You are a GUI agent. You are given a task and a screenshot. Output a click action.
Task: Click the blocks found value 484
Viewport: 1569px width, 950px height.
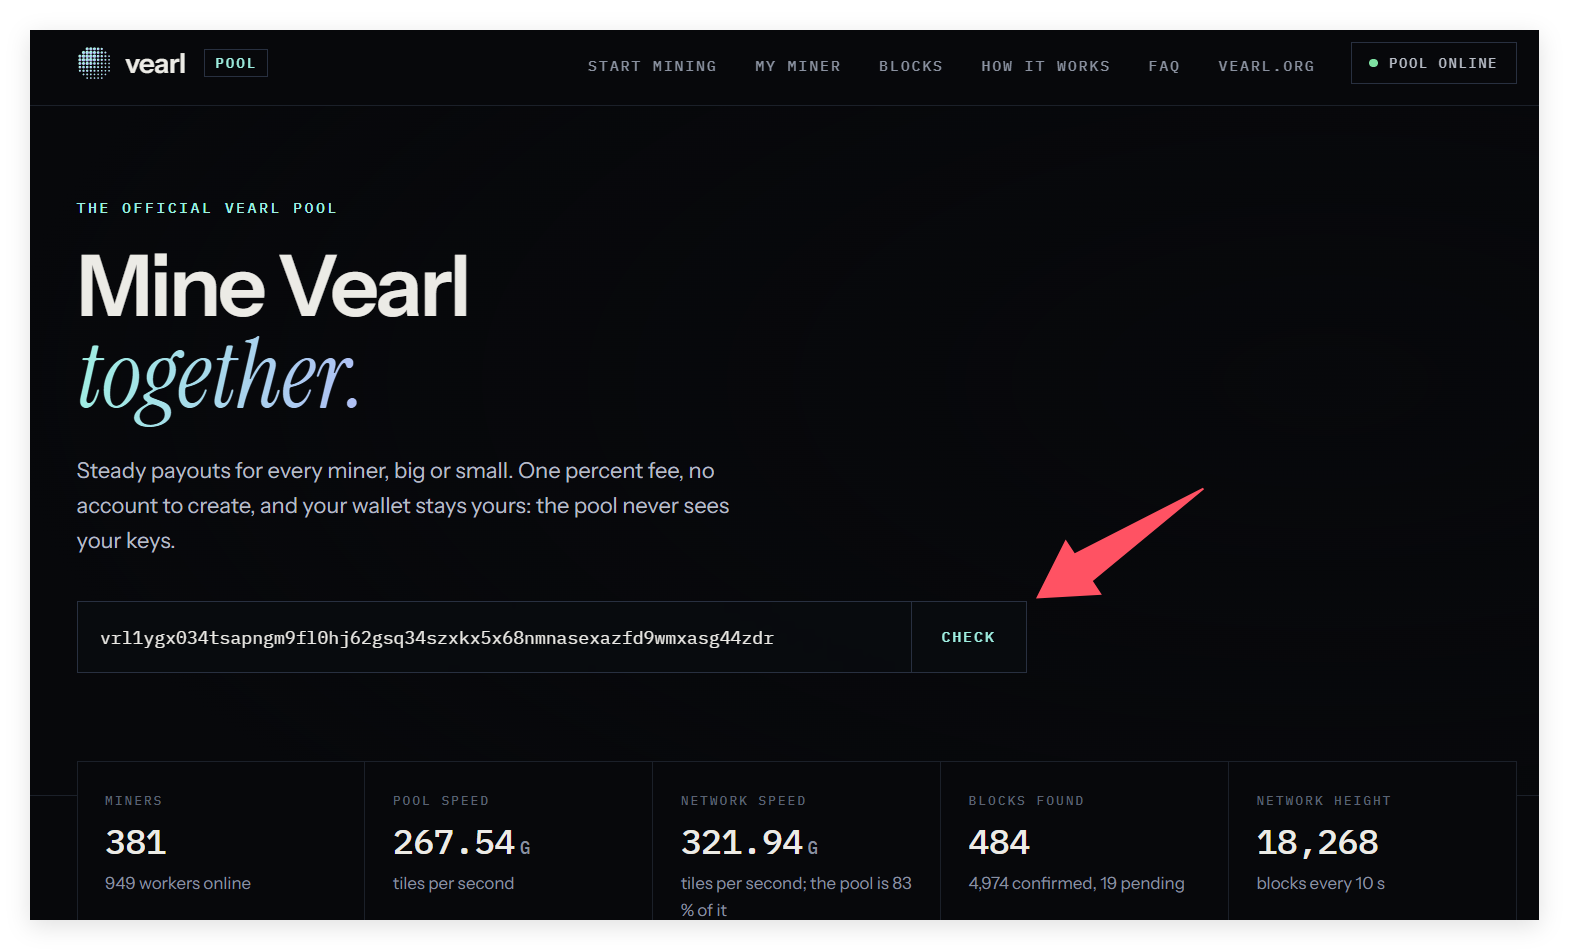pos(999,842)
